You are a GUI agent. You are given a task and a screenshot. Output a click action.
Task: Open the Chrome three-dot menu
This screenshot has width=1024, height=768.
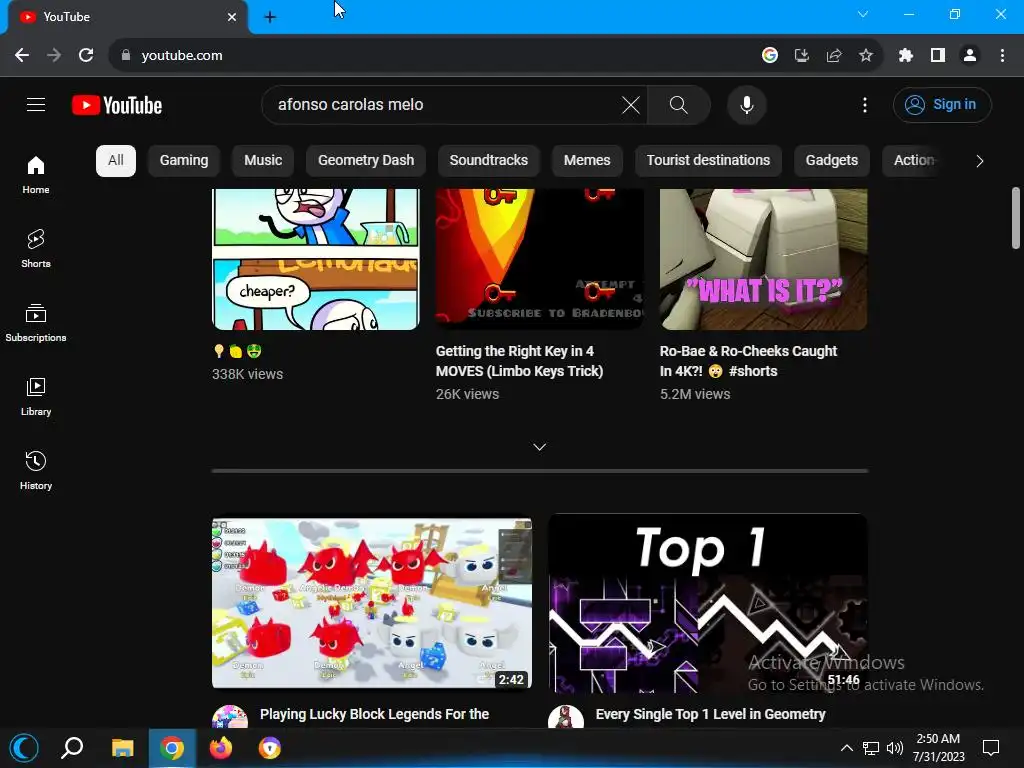[x=1002, y=56]
